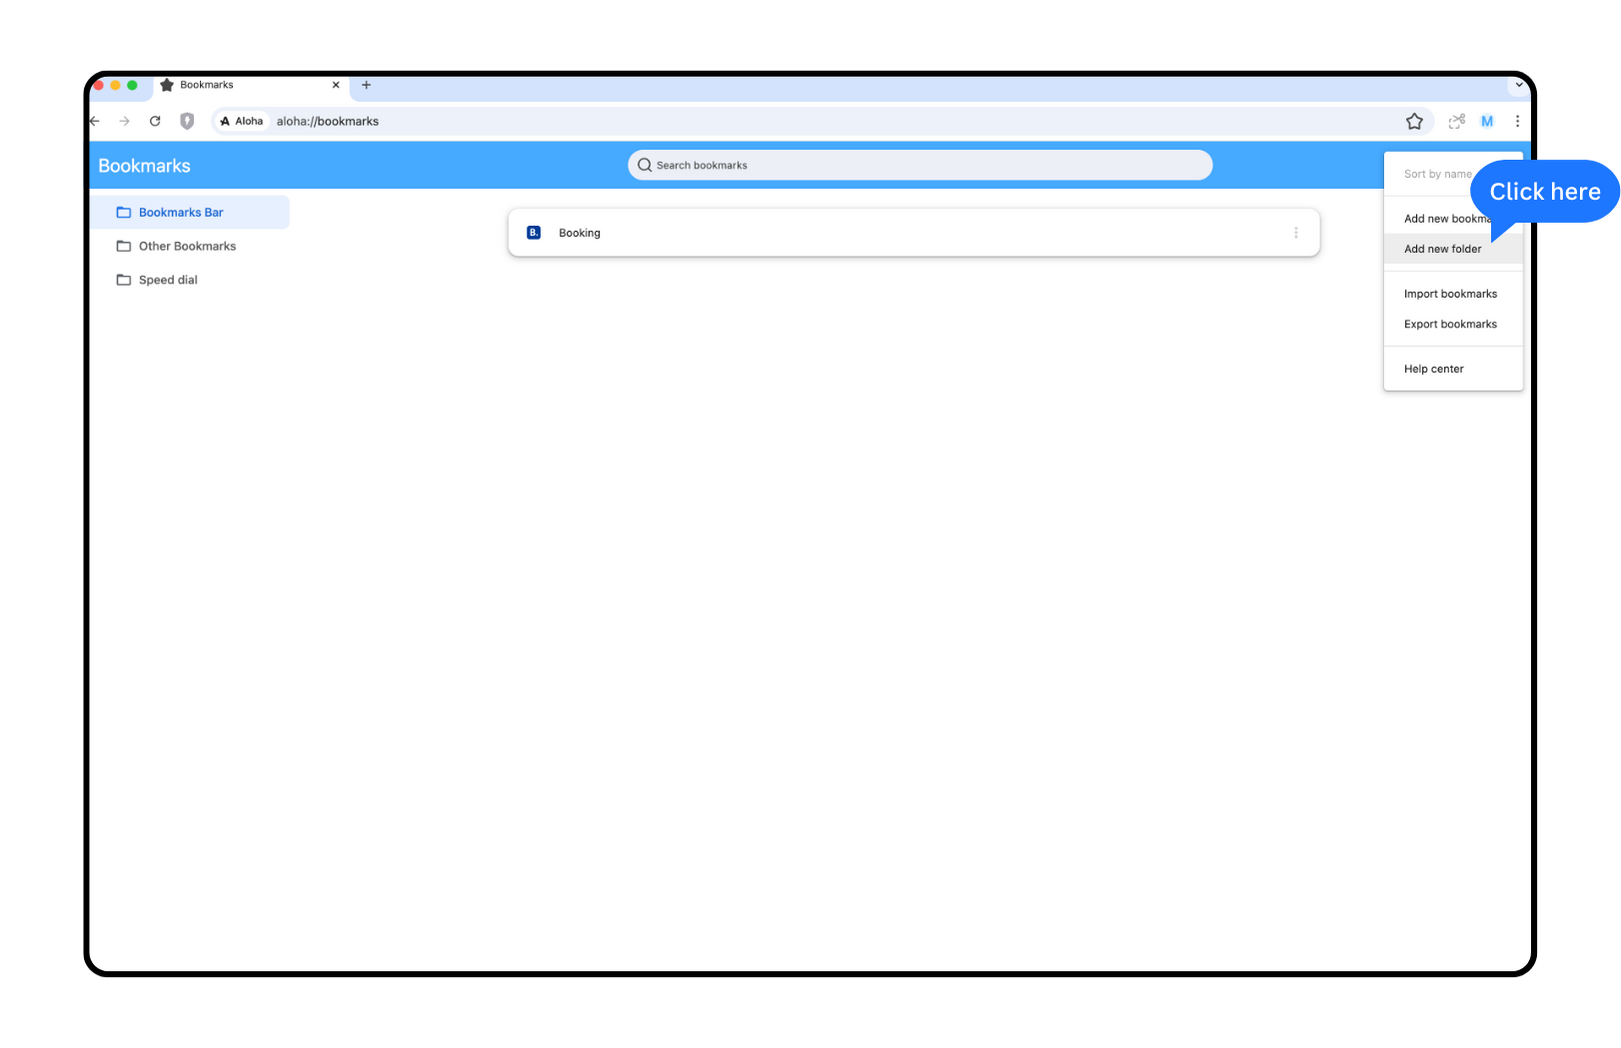Open the Booking bookmark options menu

1296,233
